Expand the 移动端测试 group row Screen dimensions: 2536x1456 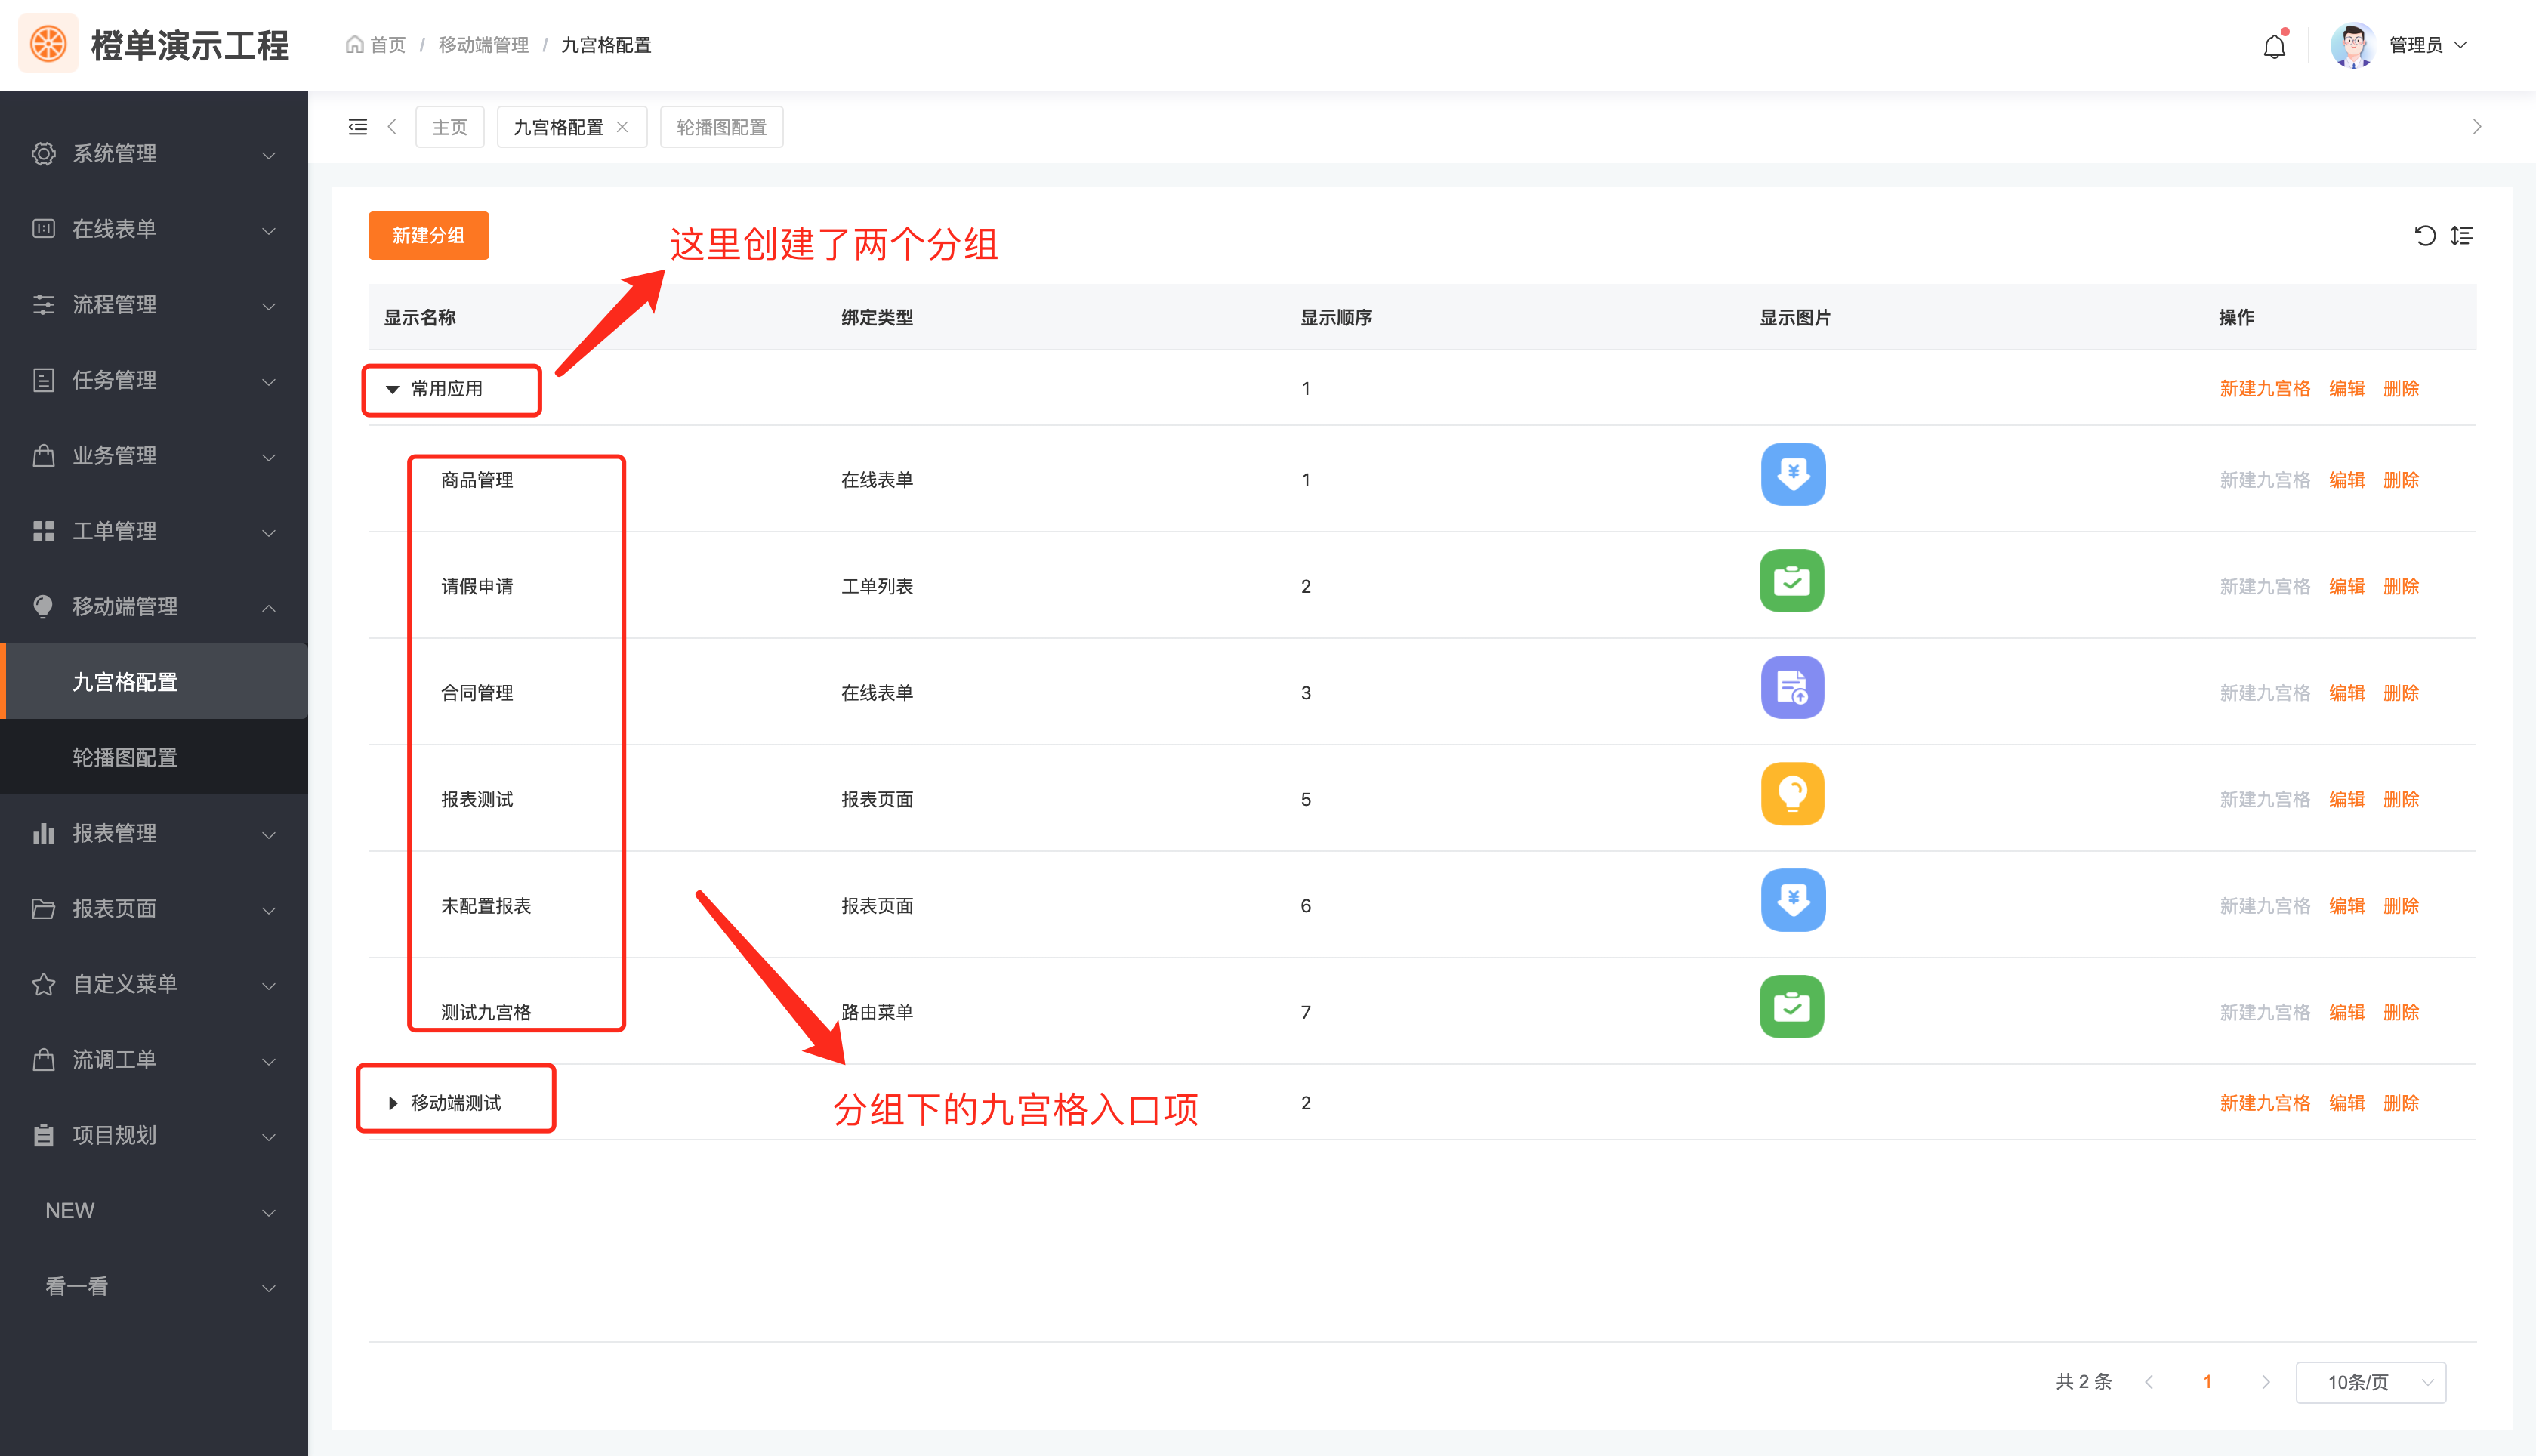pyautogui.click(x=393, y=1103)
